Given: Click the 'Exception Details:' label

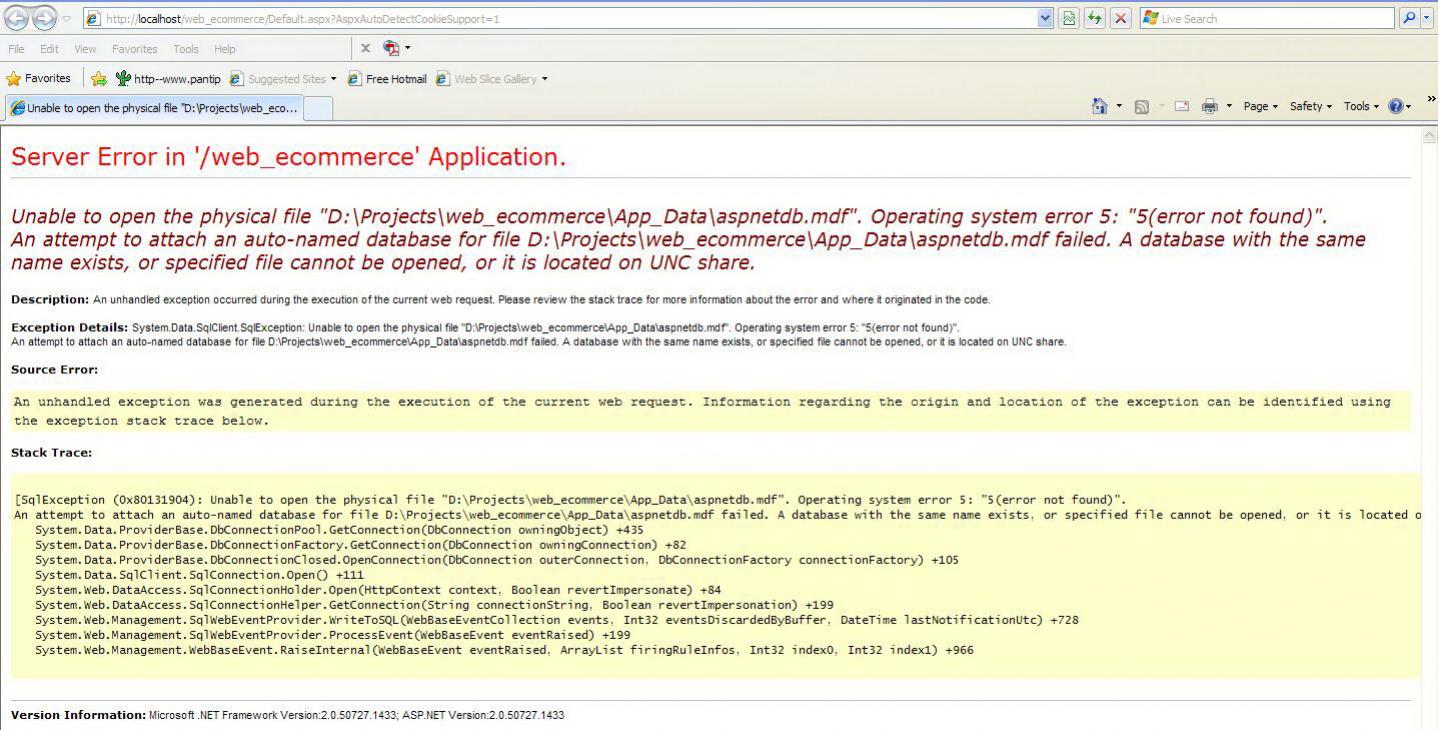Looking at the screenshot, I should (x=69, y=327).
